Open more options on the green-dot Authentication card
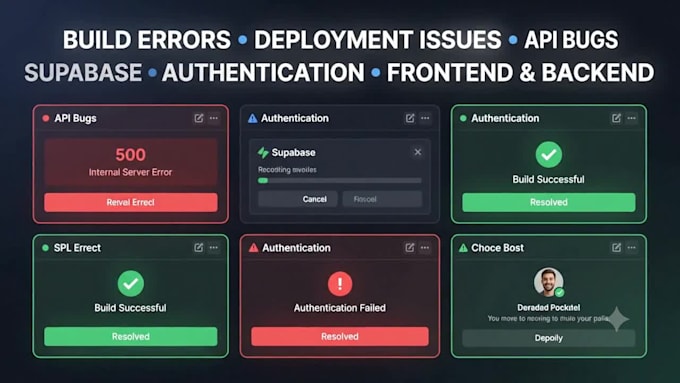This screenshot has width=680, height=383. 631,118
